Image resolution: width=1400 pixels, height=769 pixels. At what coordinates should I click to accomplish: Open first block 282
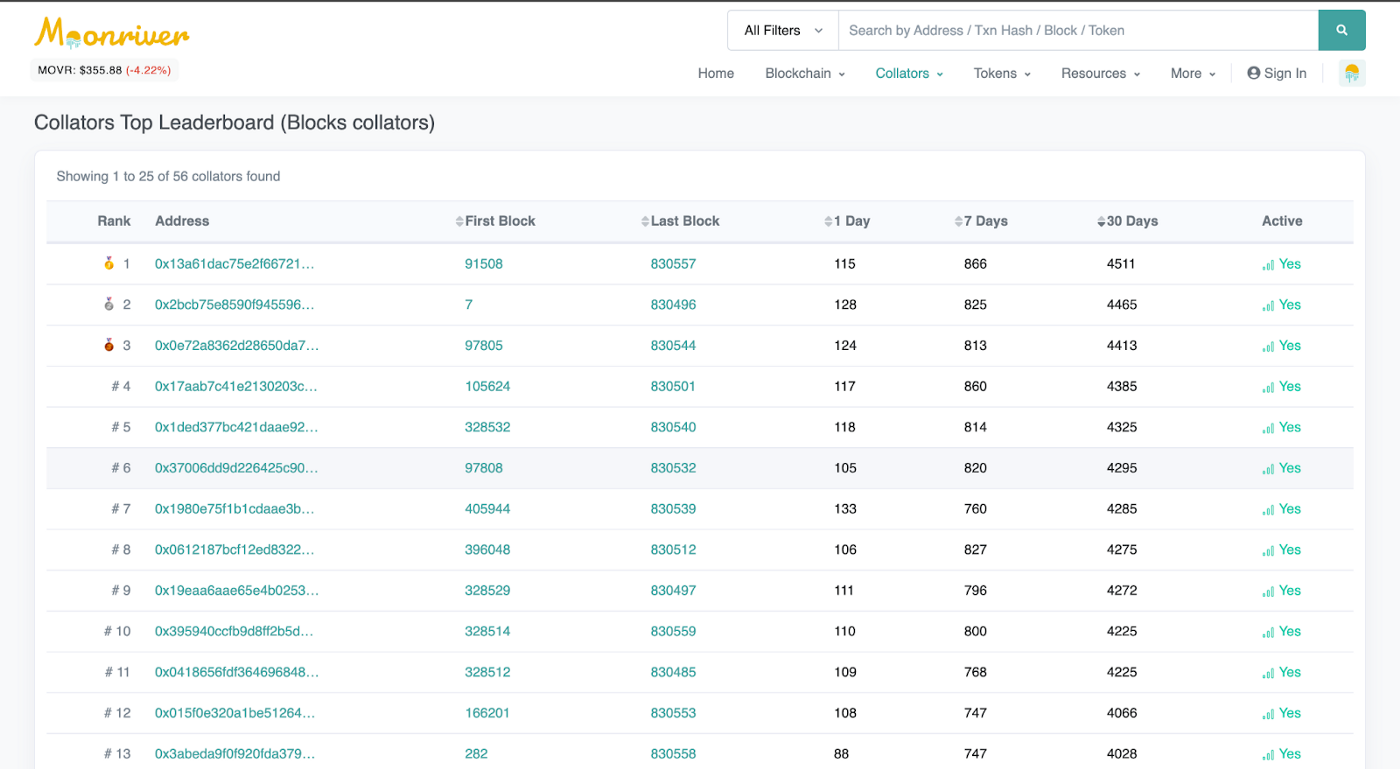[x=476, y=754]
